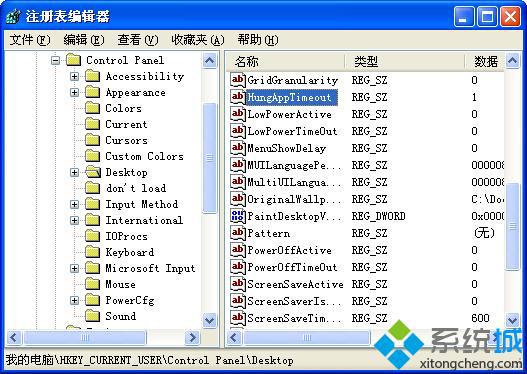Click the tree pane scroll down arrow
Screen dimensions: 527x374
[209, 320]
